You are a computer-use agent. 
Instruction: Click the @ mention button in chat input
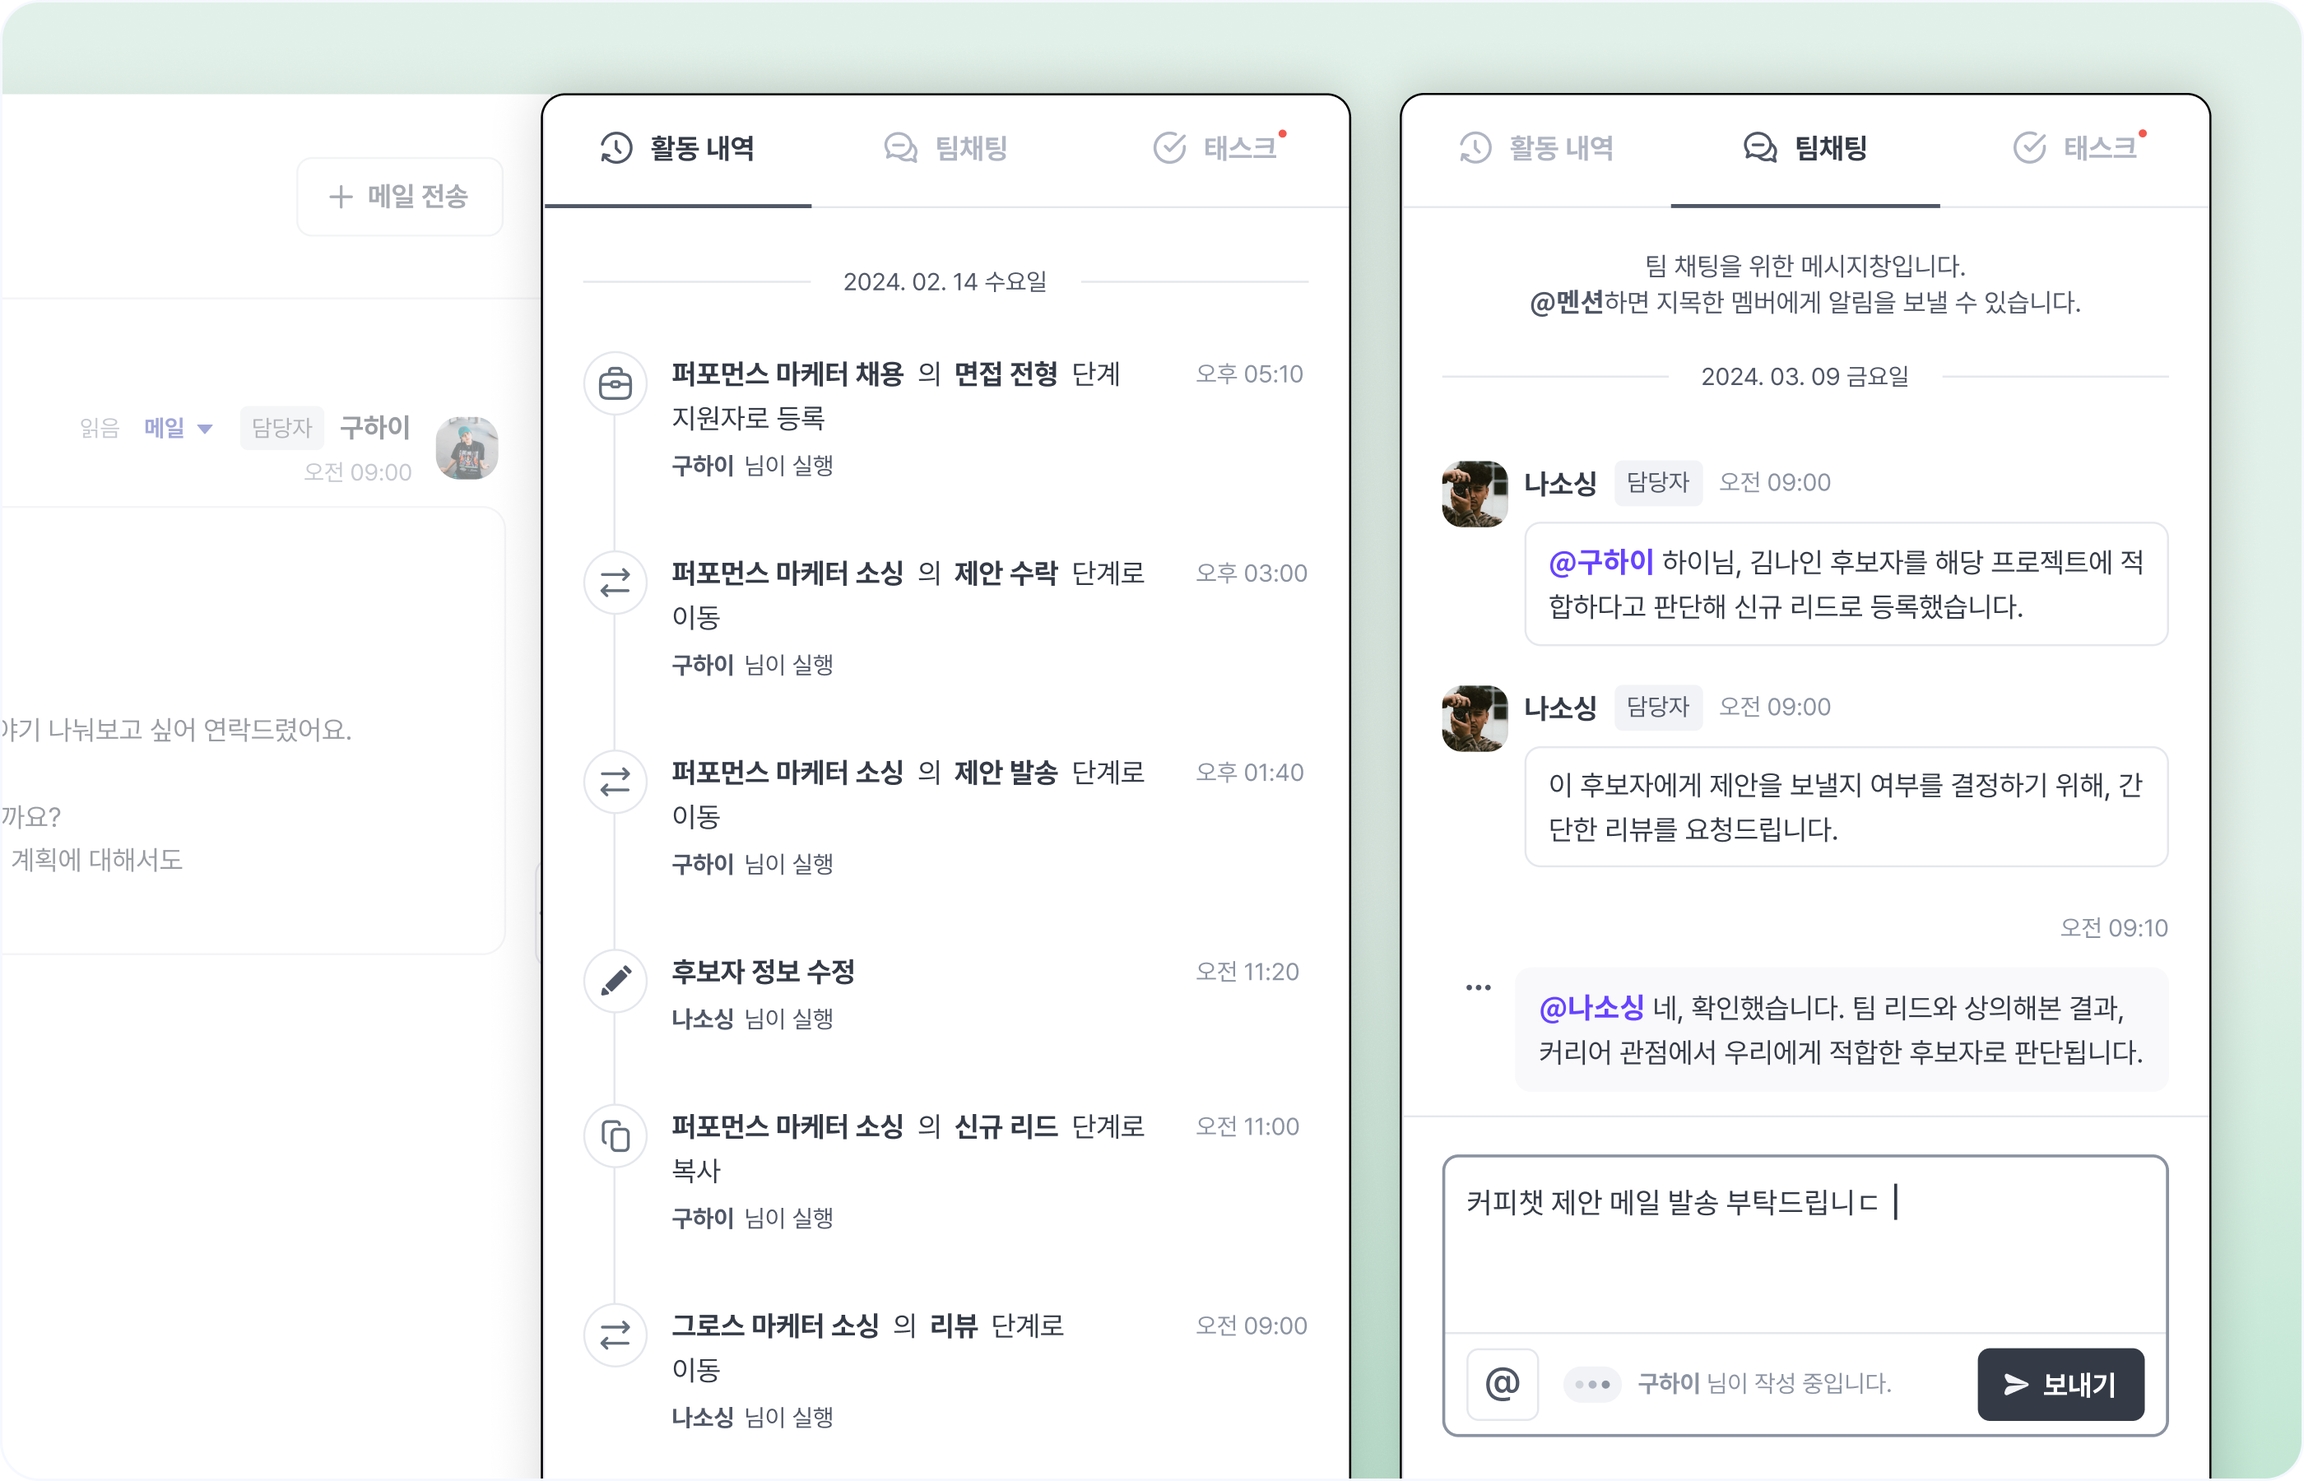point(1502,1384)
